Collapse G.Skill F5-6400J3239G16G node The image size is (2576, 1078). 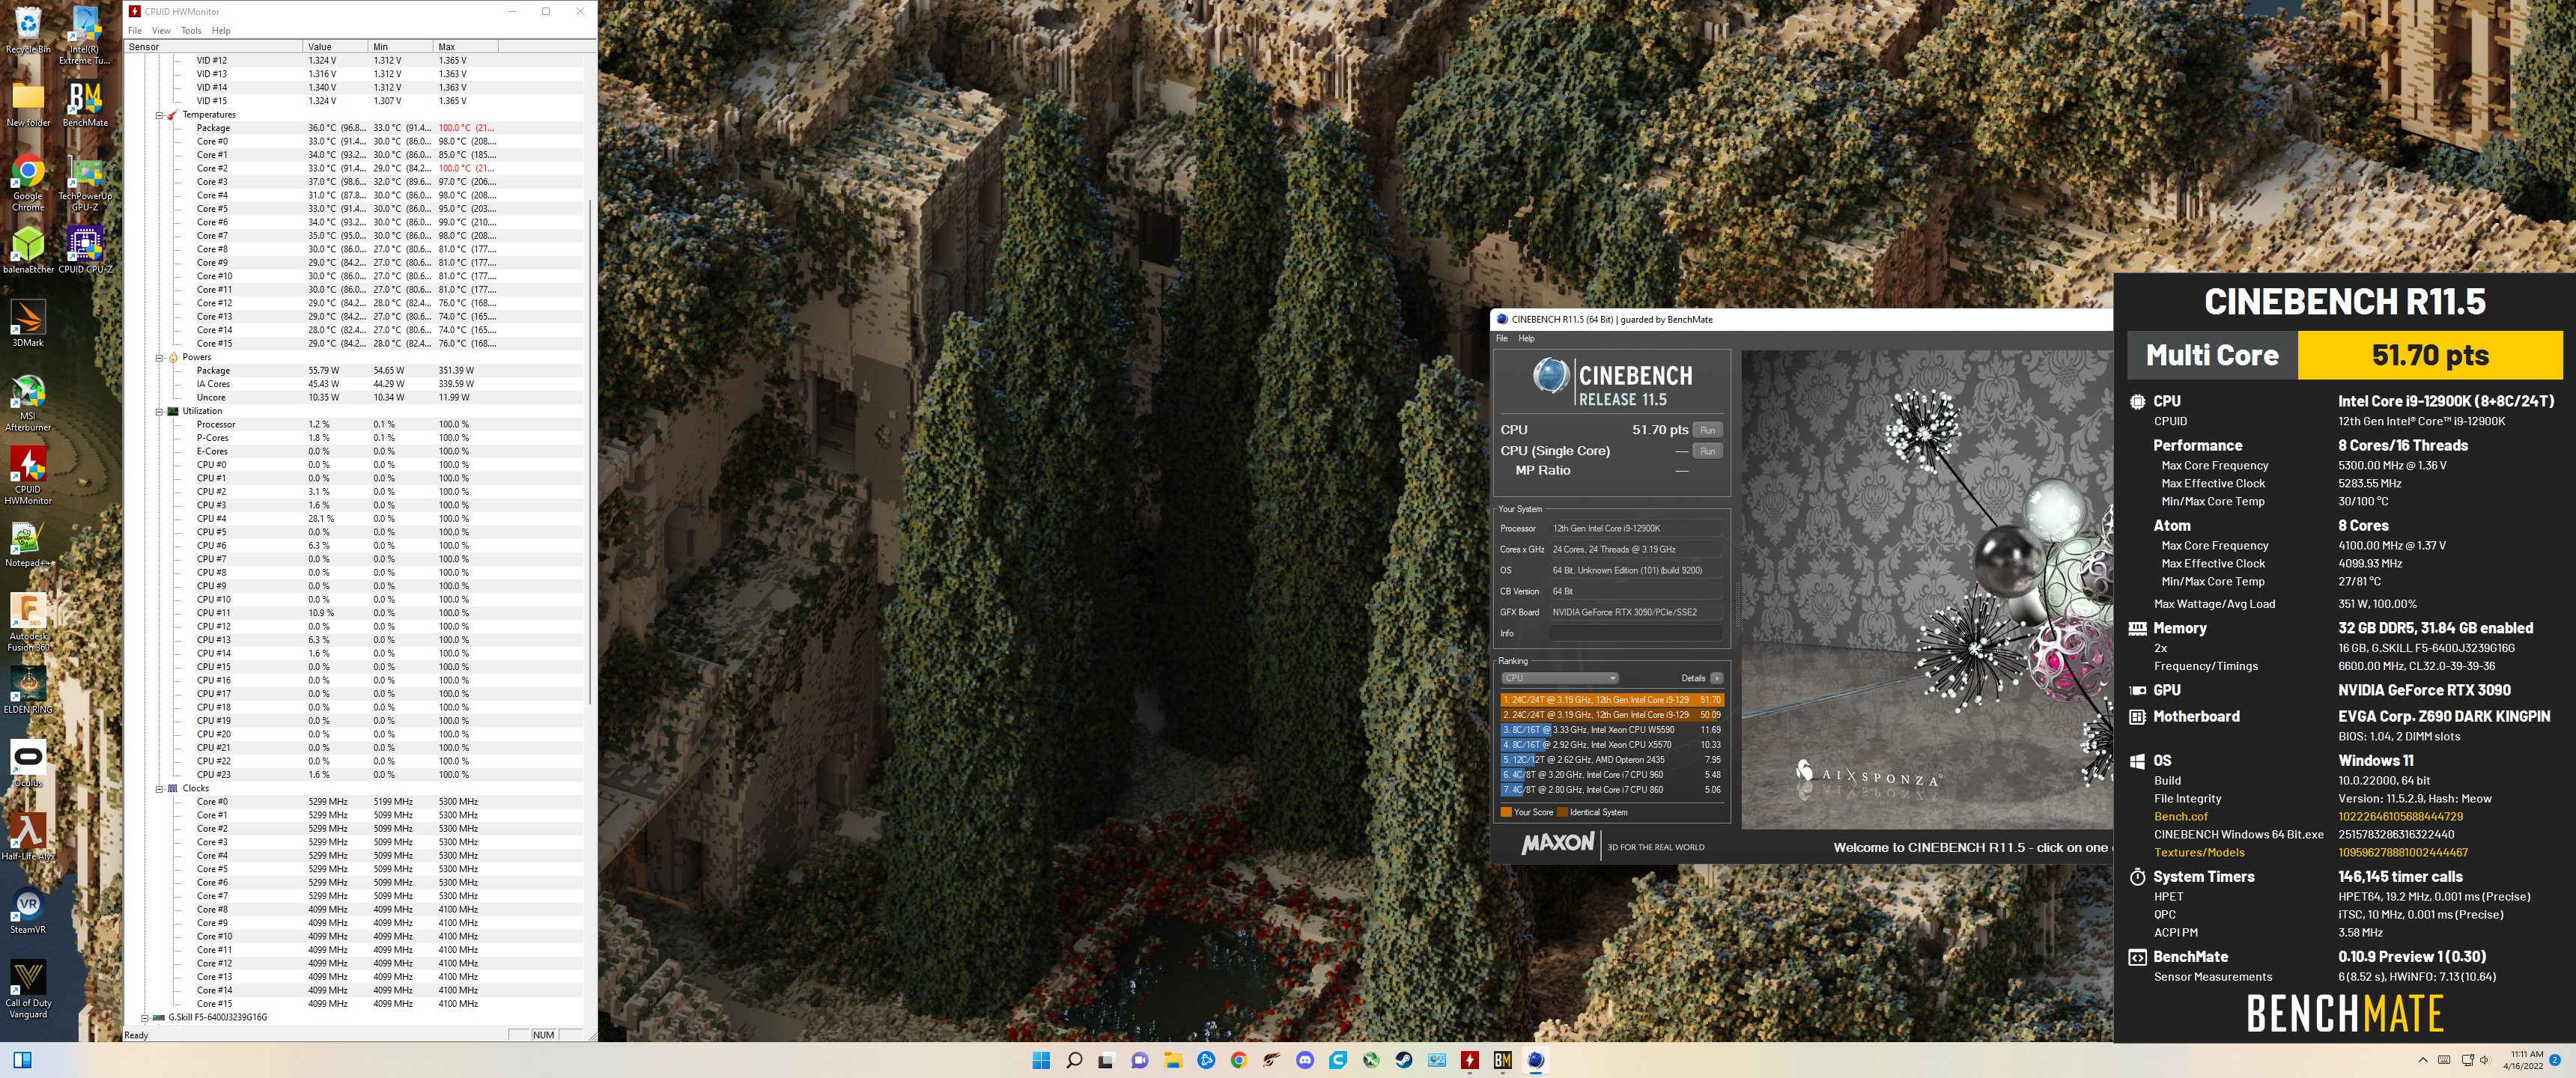[145, 1018]
